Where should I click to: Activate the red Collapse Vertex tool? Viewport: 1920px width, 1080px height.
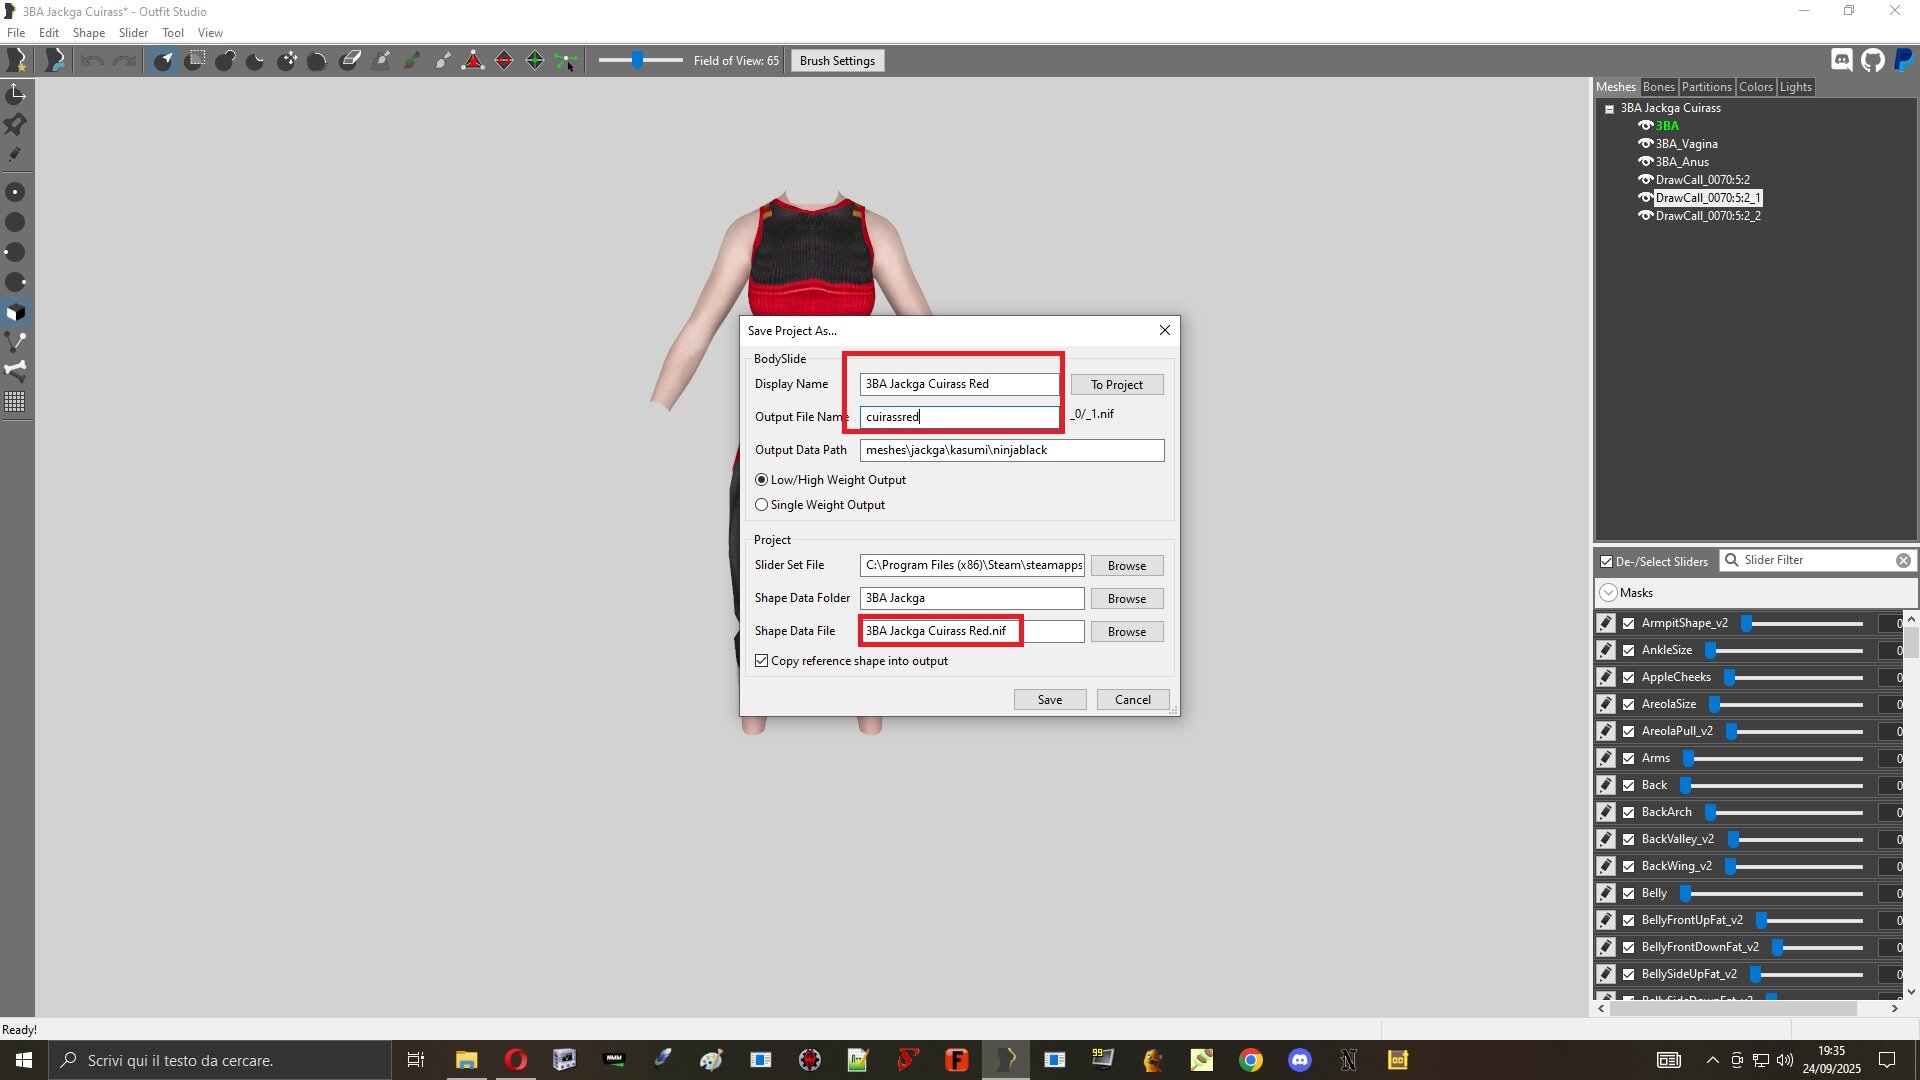coord(473,61)
